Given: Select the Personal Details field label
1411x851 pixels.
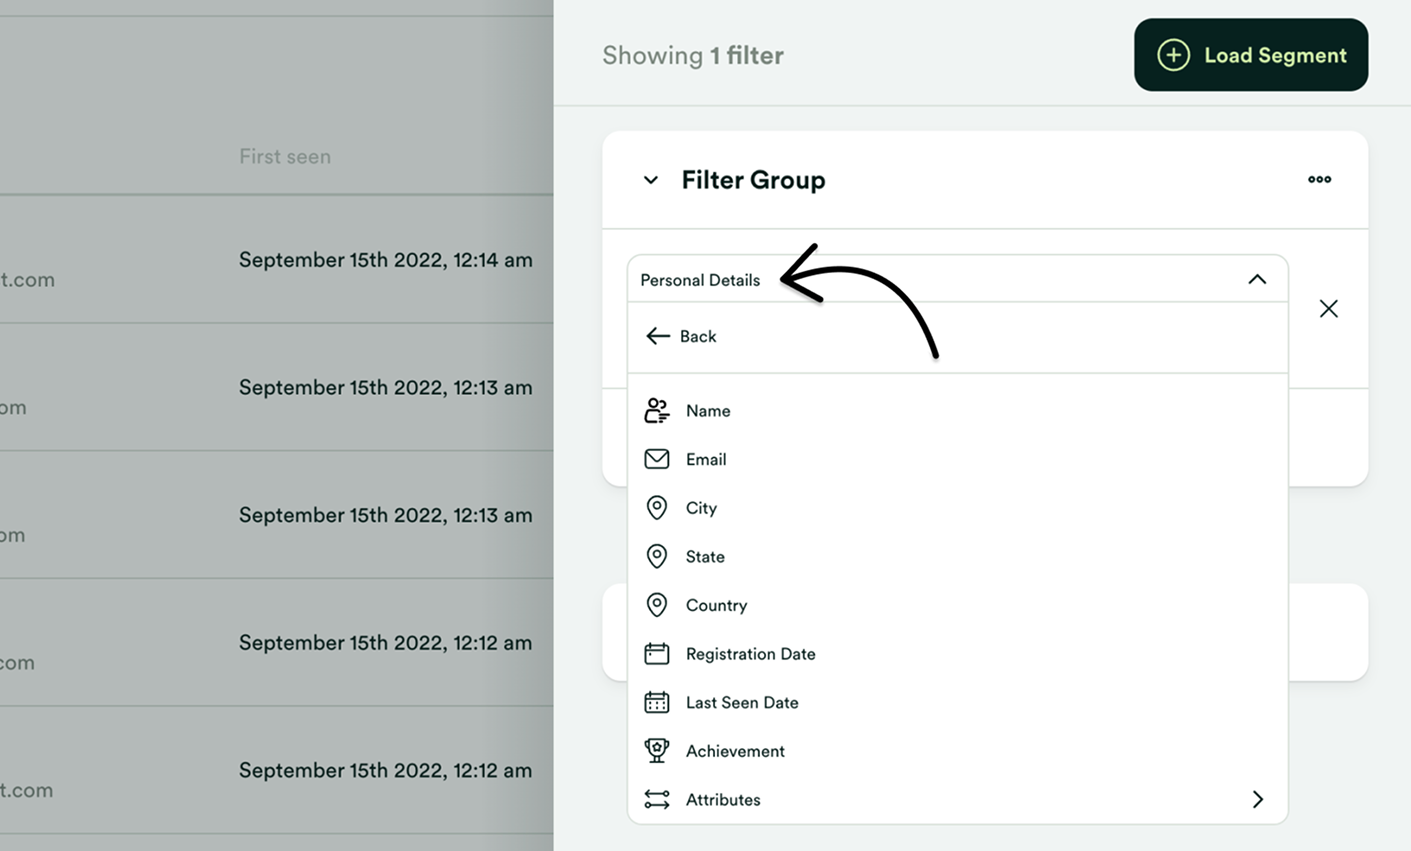Looking at the screenshot, I should click(699, 280).
